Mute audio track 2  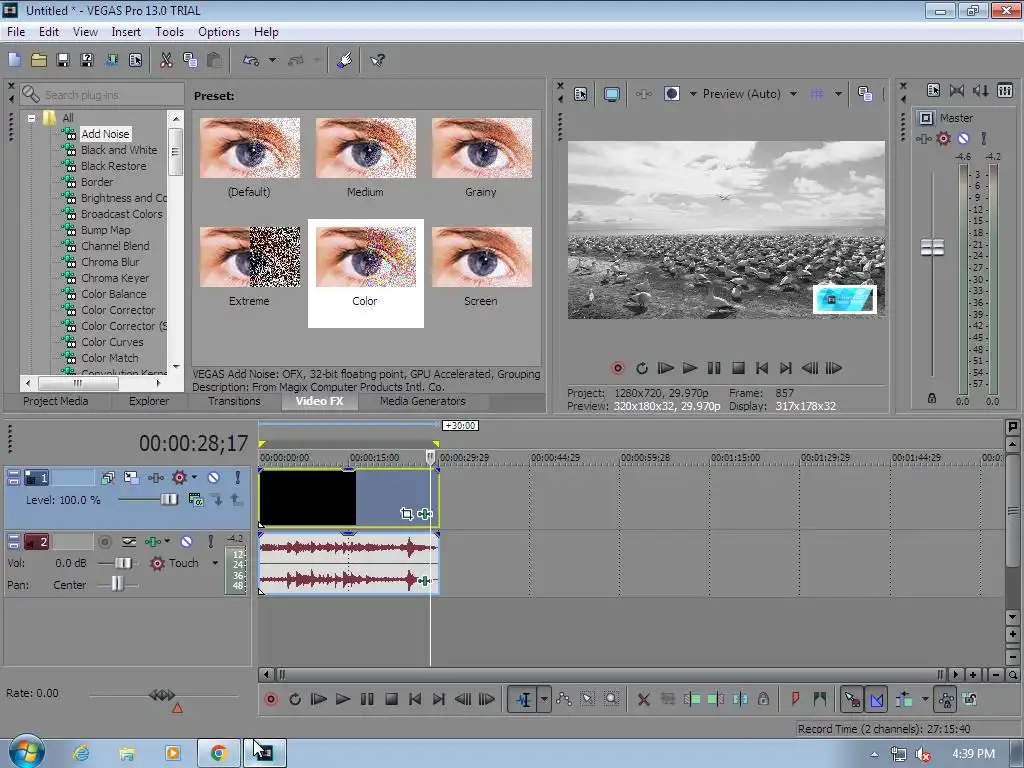187,541
